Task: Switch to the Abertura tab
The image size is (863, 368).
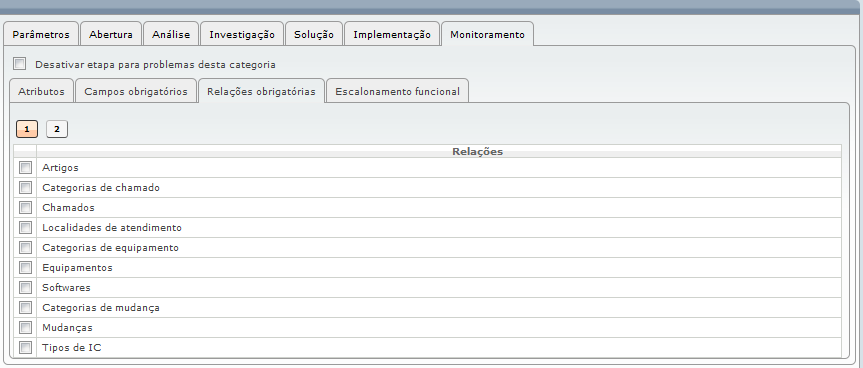Action: (x=111, y=34)
